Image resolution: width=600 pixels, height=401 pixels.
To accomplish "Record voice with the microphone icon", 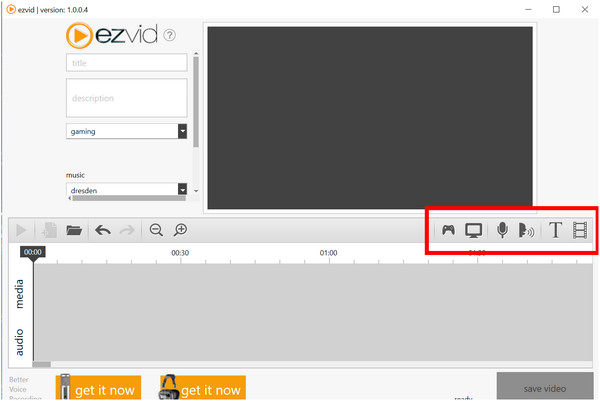I will (x=502, y=230).
